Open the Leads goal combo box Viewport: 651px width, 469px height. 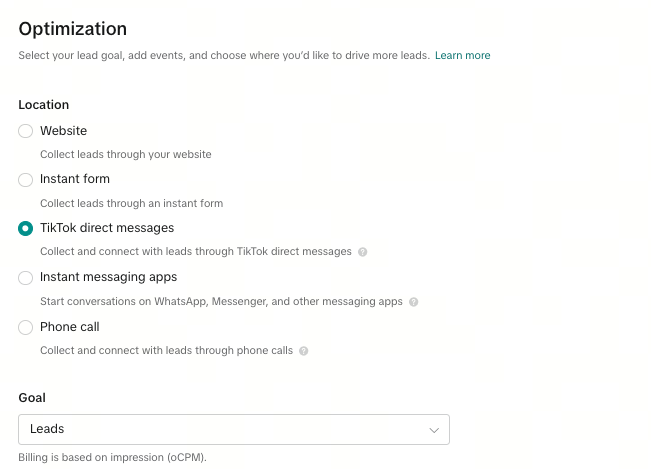(x=234, y=429)
